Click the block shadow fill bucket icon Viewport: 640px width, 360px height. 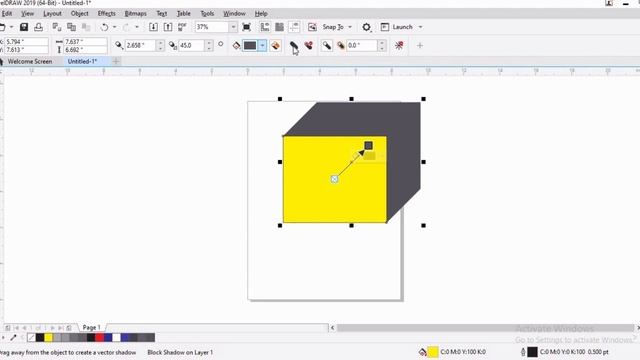point(236,45)
